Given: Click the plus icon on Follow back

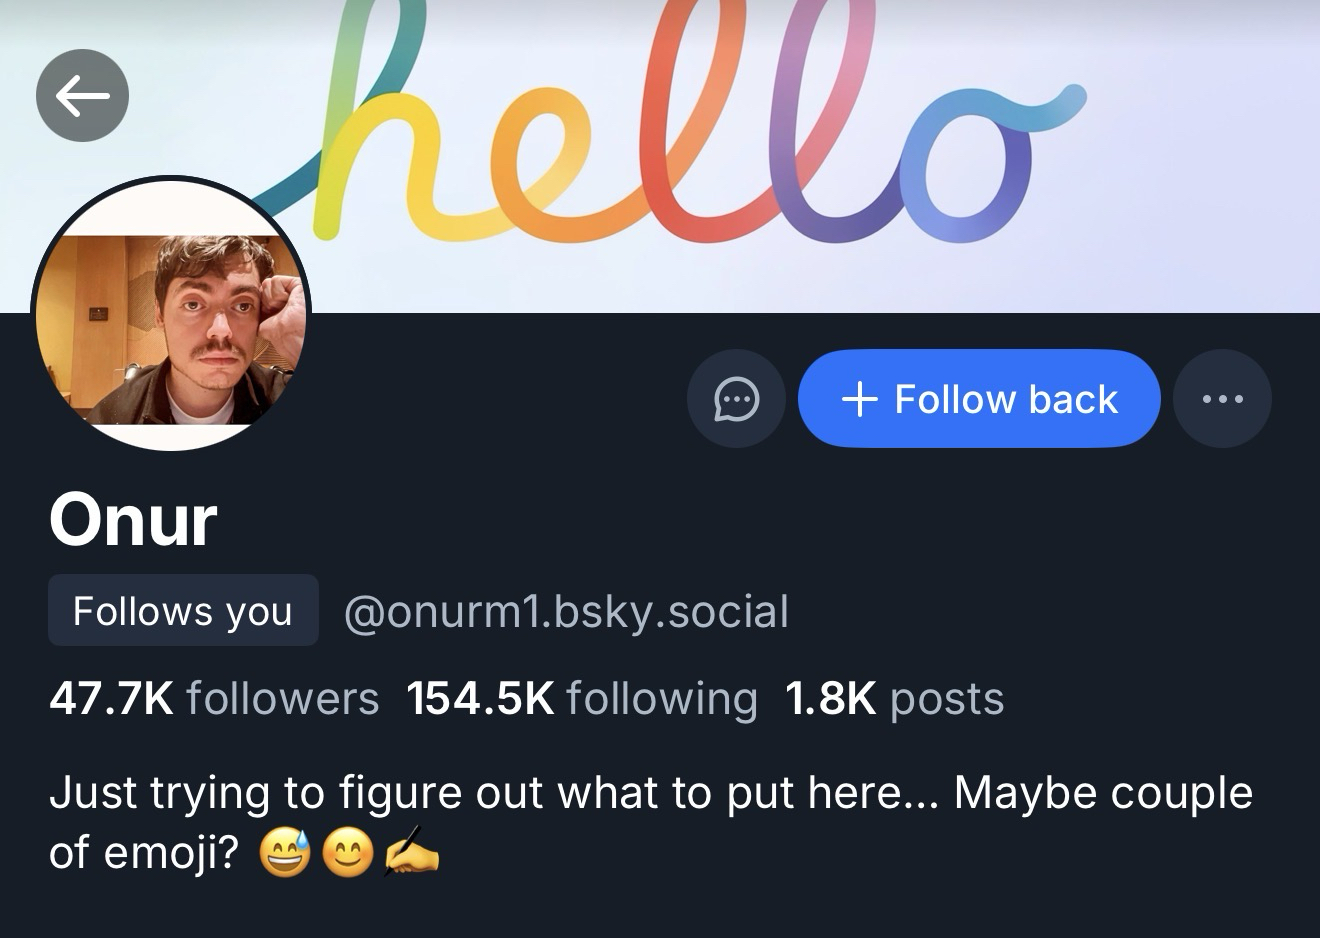Looking at the screenshot, I should coord(860,399).
